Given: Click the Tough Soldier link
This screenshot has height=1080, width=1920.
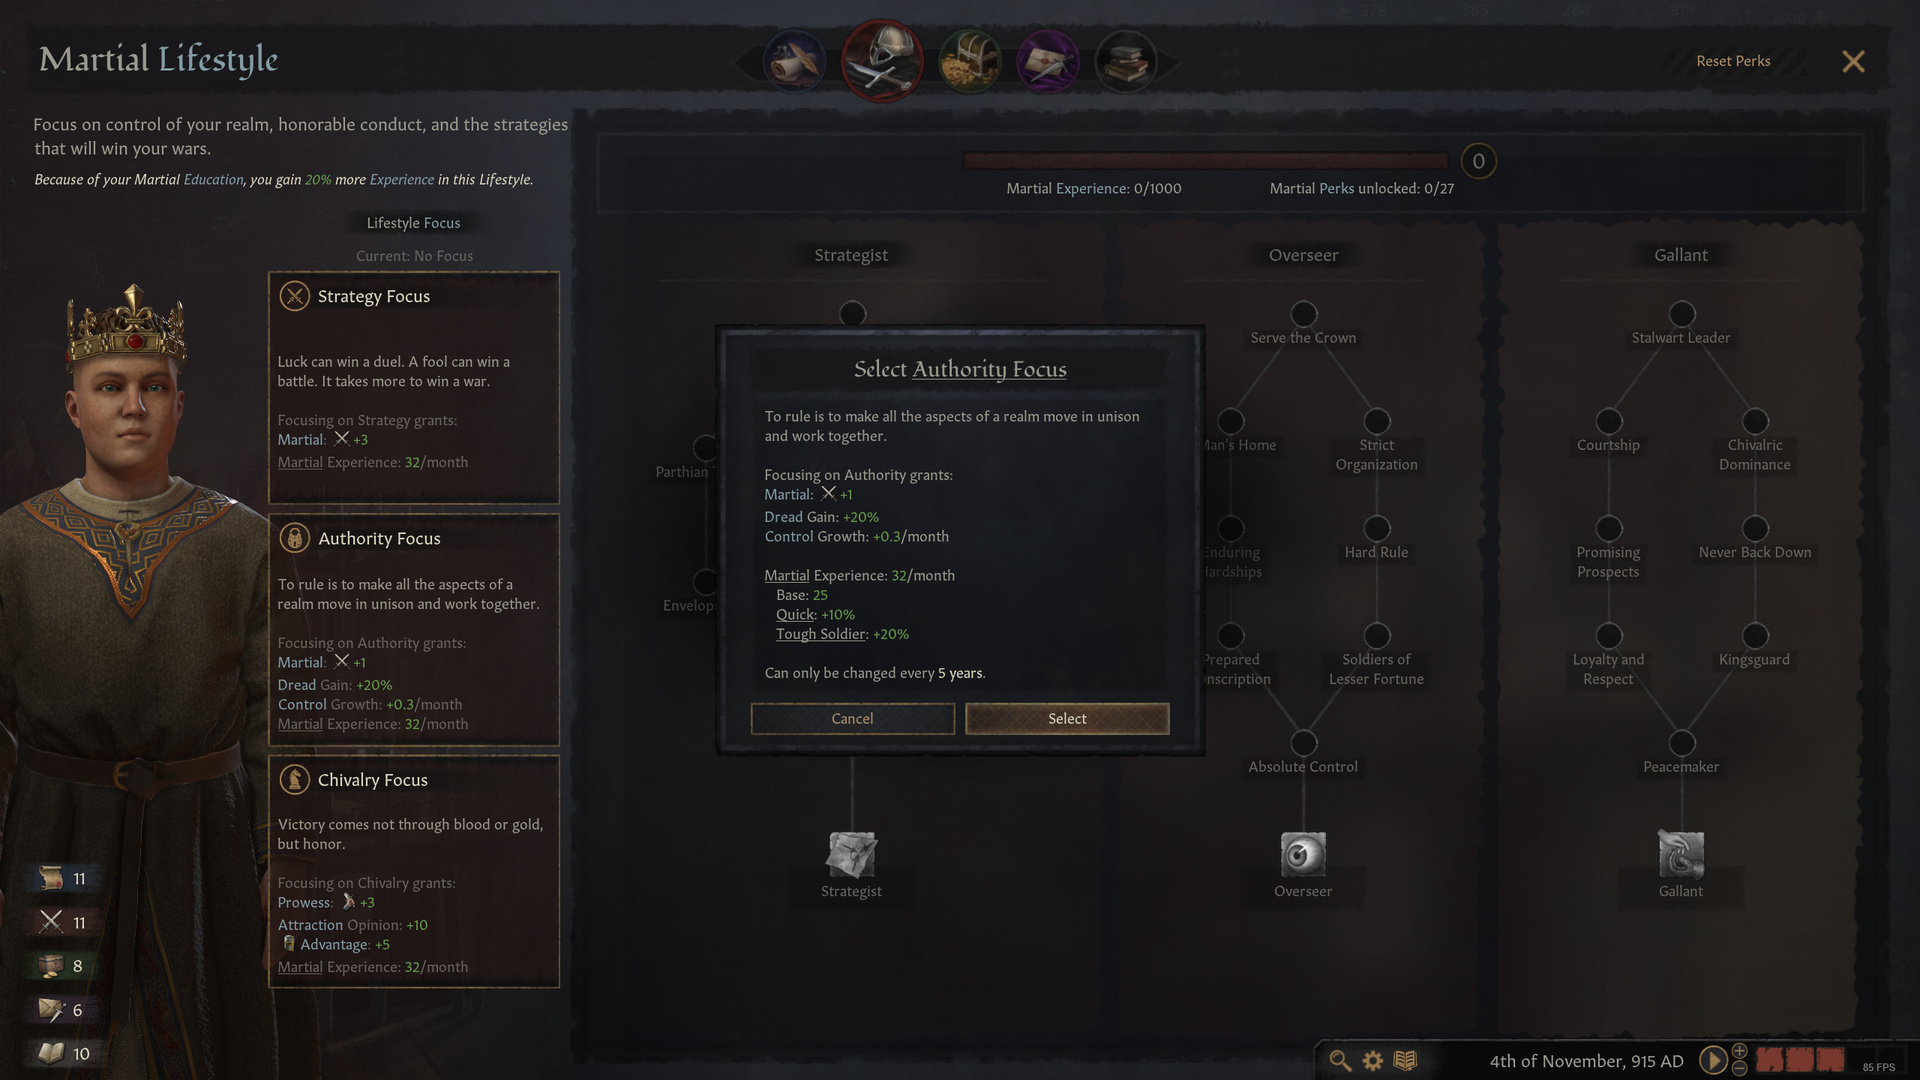Looking at the screenshot, I should (x=821, y=634).
